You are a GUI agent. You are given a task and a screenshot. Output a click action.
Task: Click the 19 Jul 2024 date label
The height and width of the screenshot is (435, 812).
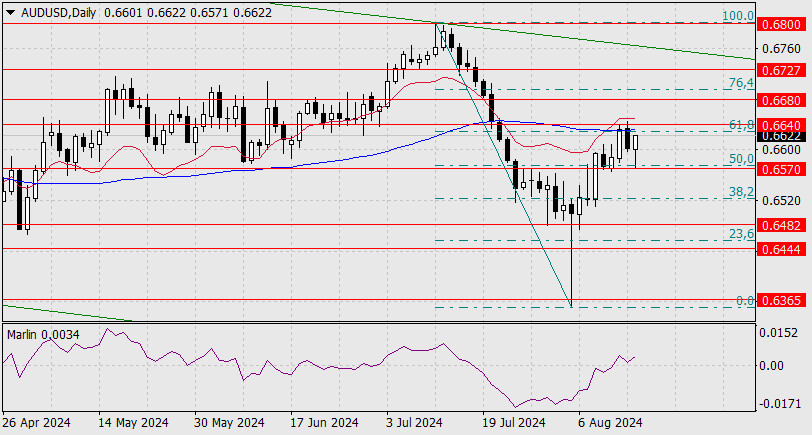coord(512,423)
